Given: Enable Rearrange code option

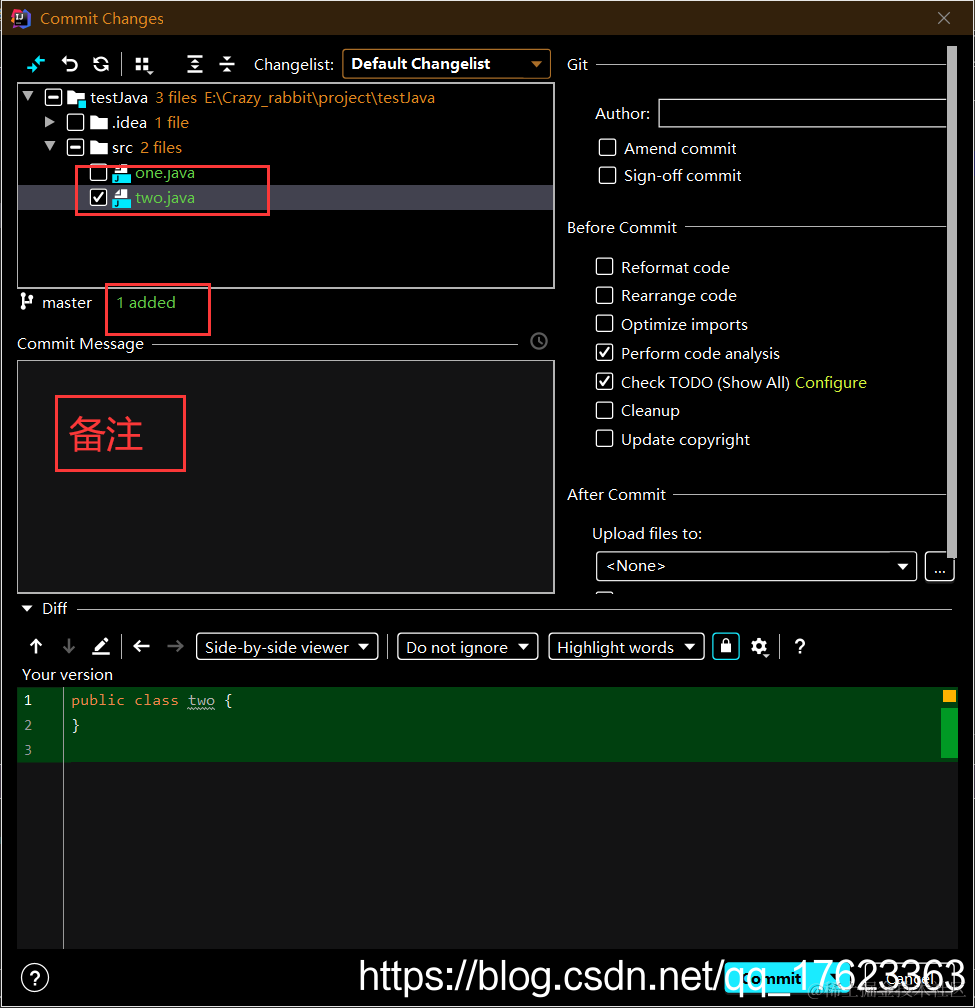Looking at the screenshot, I should click(604, 295).
